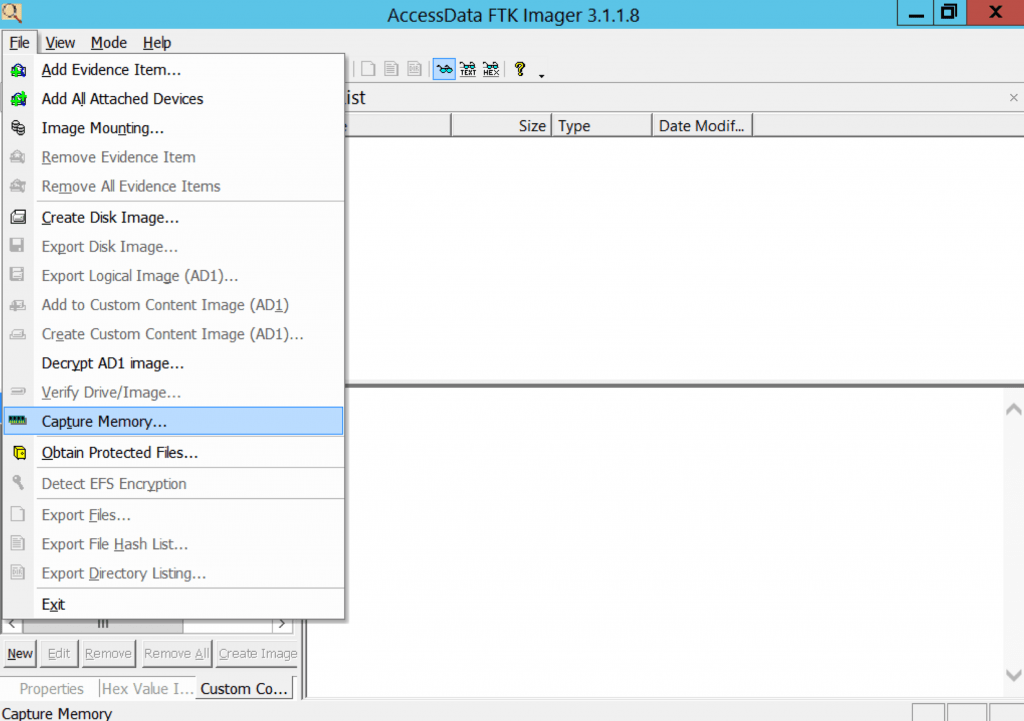Click the status bar 'Capture Memory' text
The image size is (1024, 721).
click(57, 713)
